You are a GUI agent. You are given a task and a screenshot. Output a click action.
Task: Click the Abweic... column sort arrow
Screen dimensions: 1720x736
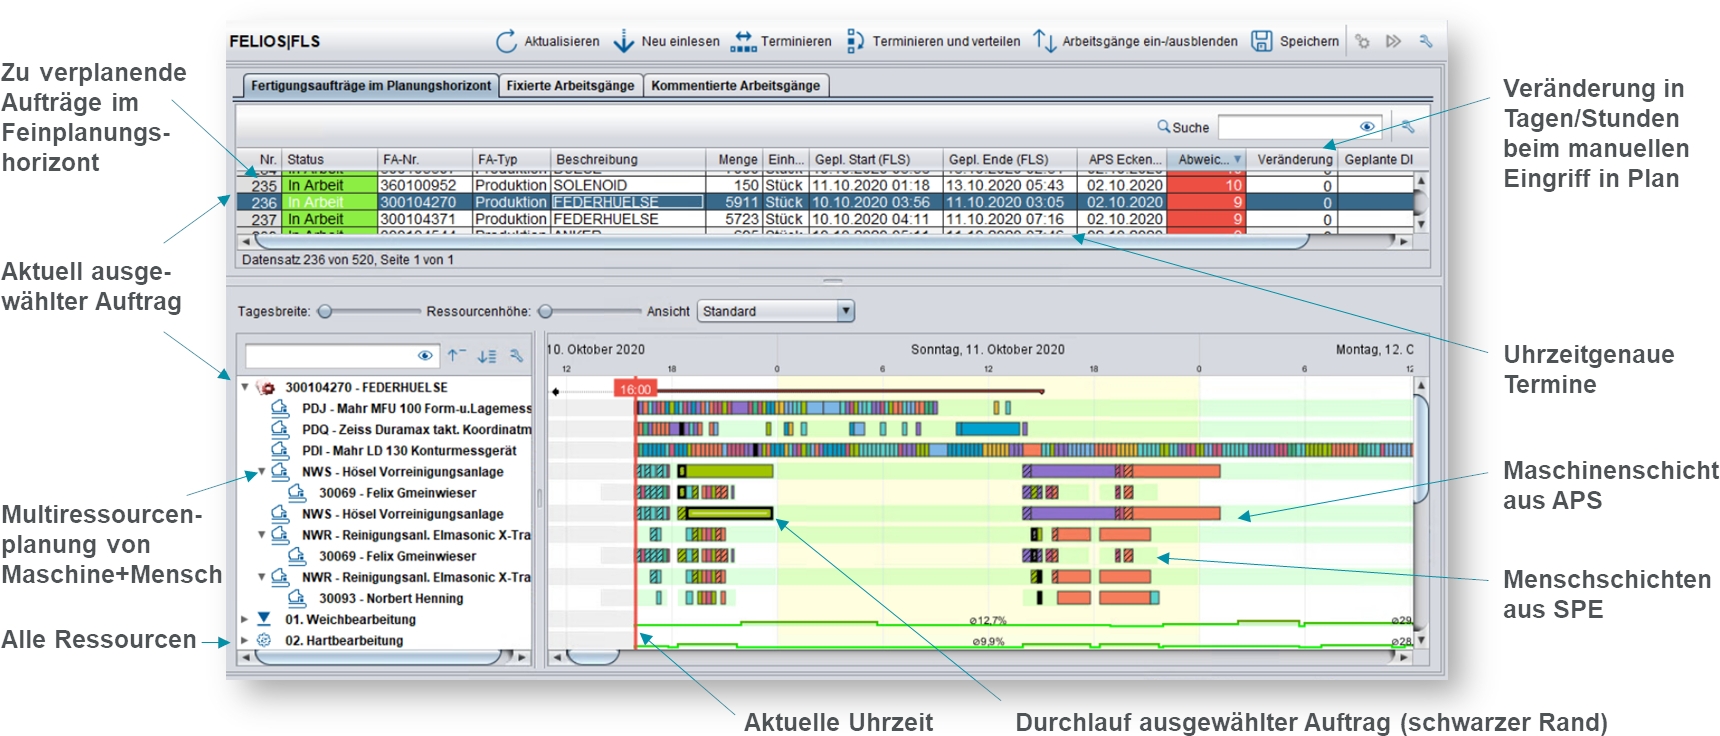[1237, 160]
